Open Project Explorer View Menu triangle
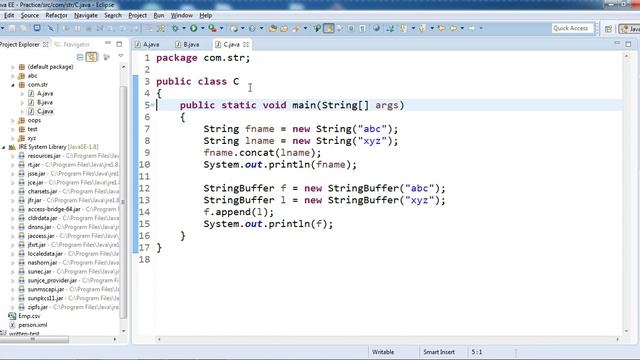The width and height of the screenshot is (640, 360). tap(121, 56)
